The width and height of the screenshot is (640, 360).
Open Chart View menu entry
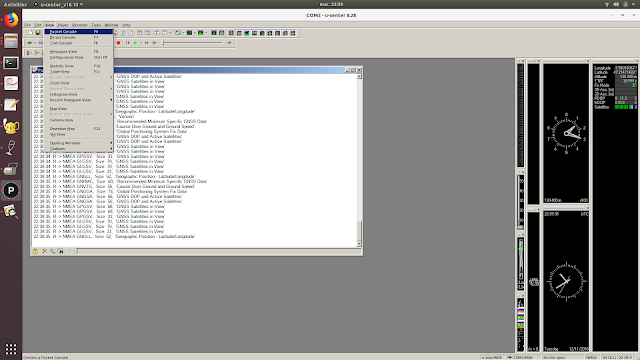(78, 83)
